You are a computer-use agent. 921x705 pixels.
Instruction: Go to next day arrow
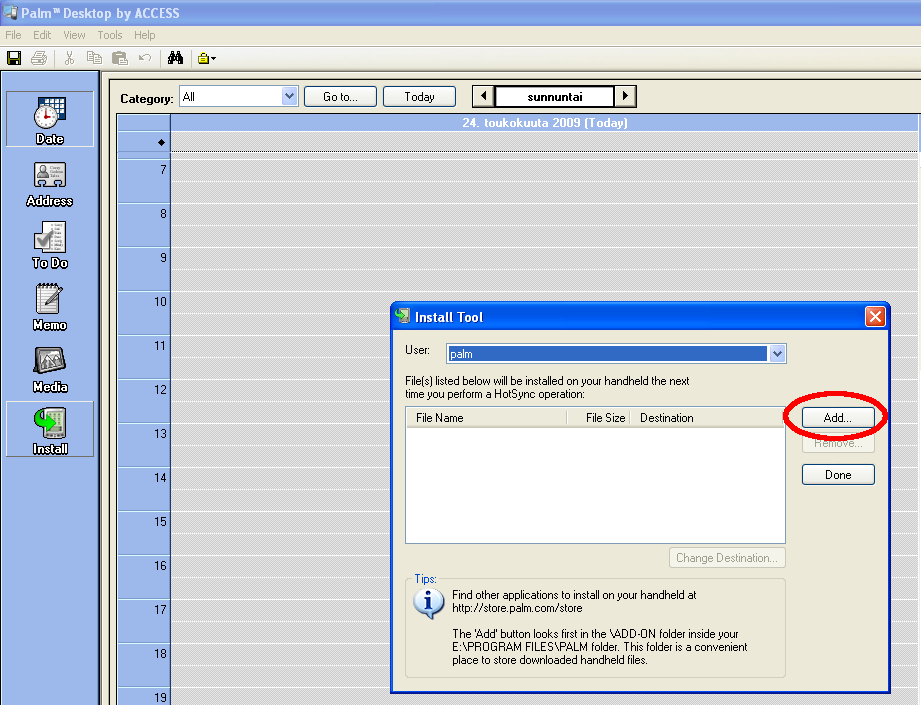pyautogui.click(x=625, y=96)
